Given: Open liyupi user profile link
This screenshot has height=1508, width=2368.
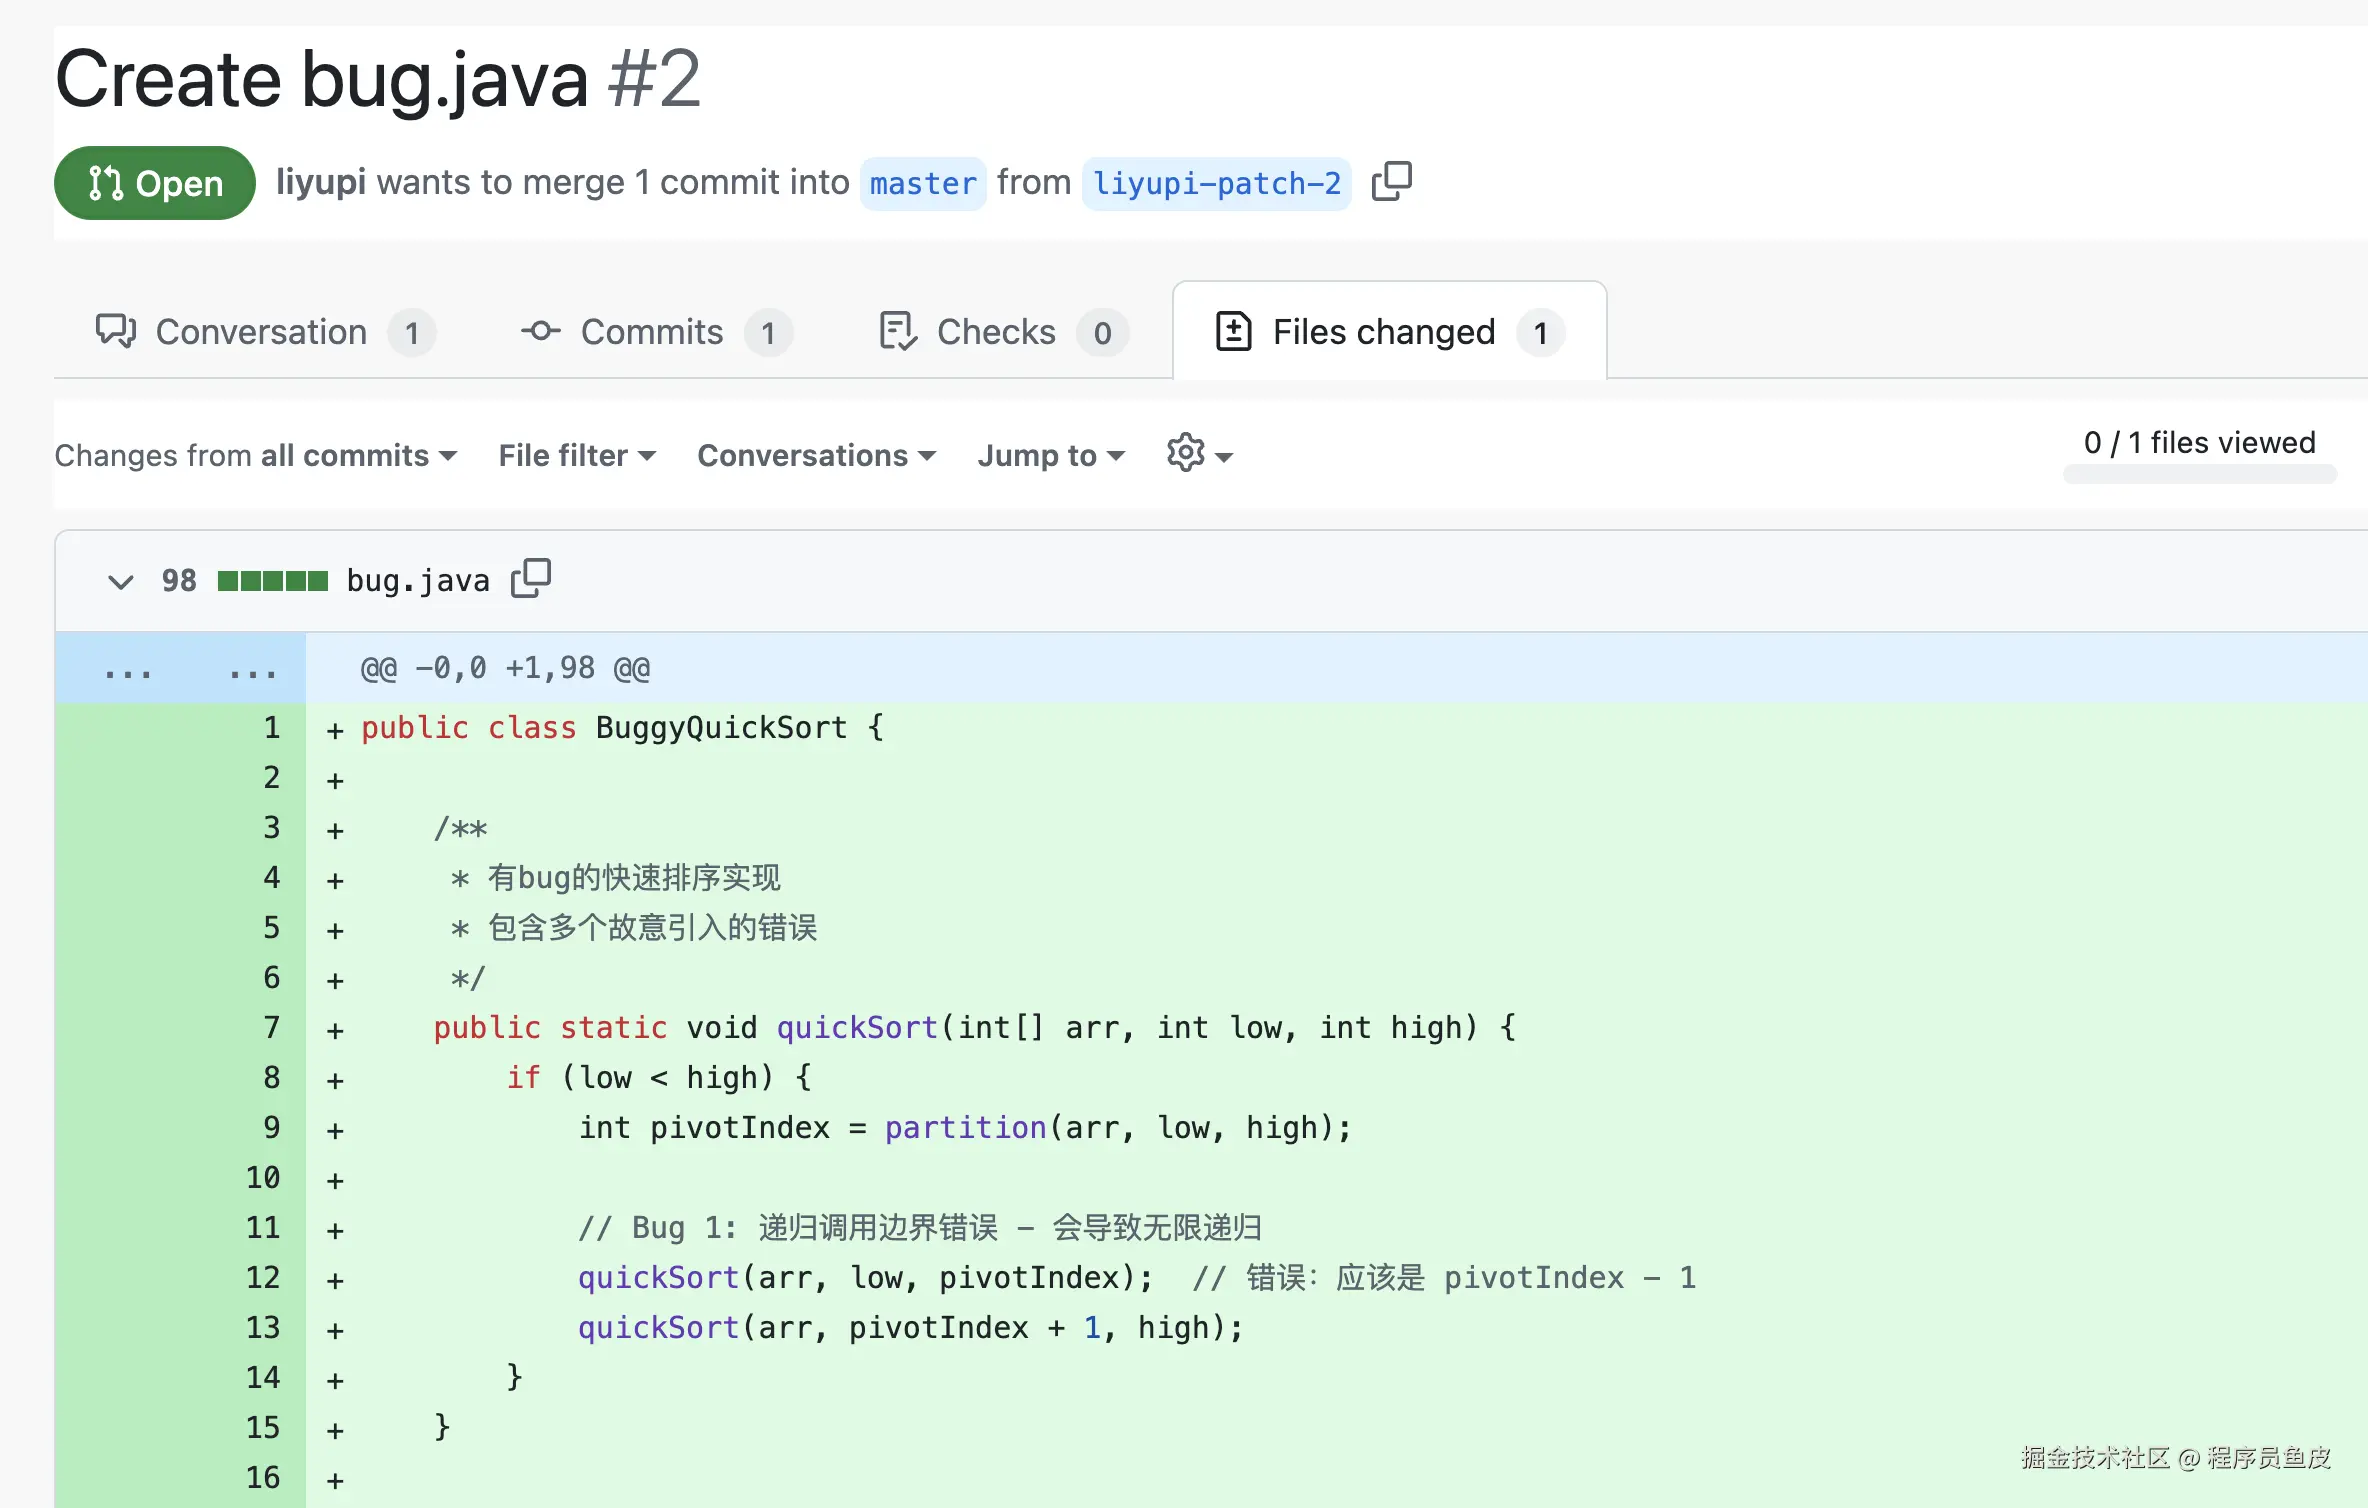Looking at the screenshot, I should pos(320,182).
